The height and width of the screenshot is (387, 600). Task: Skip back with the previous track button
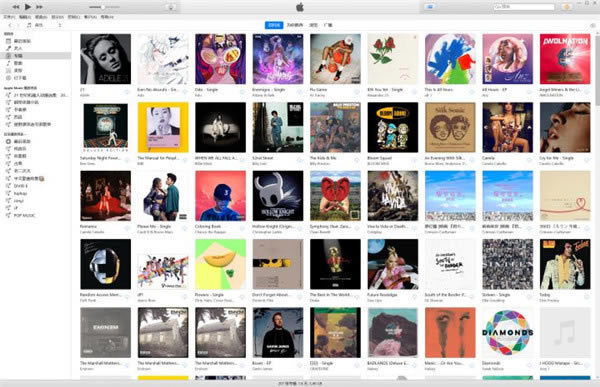coord(16,7)
